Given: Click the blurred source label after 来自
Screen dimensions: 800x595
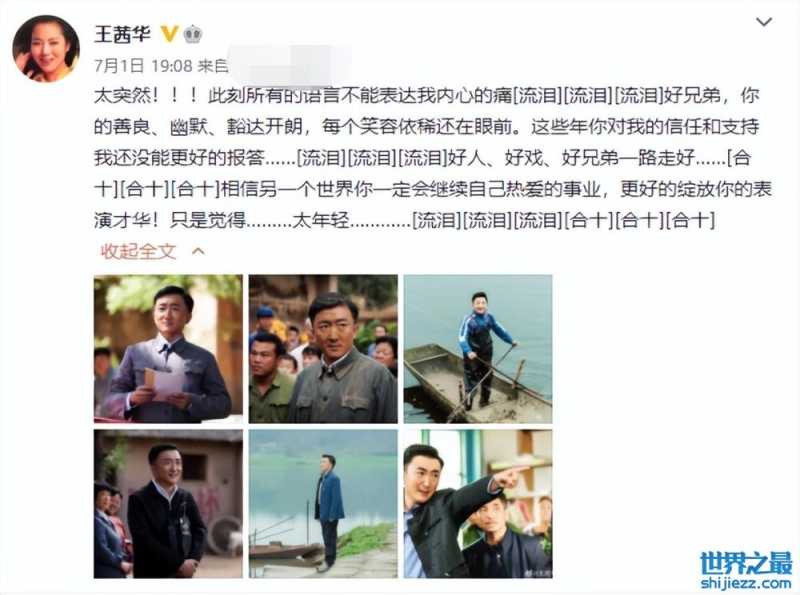Looking at the screenshot, I should point(289,65).
